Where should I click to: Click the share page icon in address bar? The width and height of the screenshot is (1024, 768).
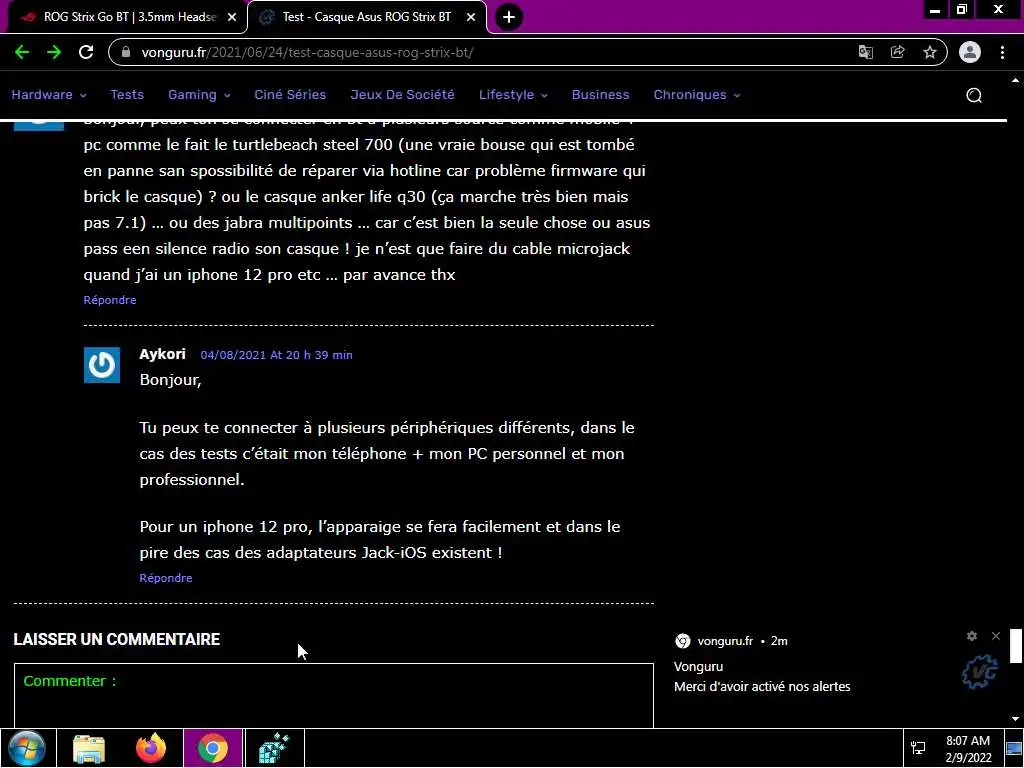click(x=898, y=52)
